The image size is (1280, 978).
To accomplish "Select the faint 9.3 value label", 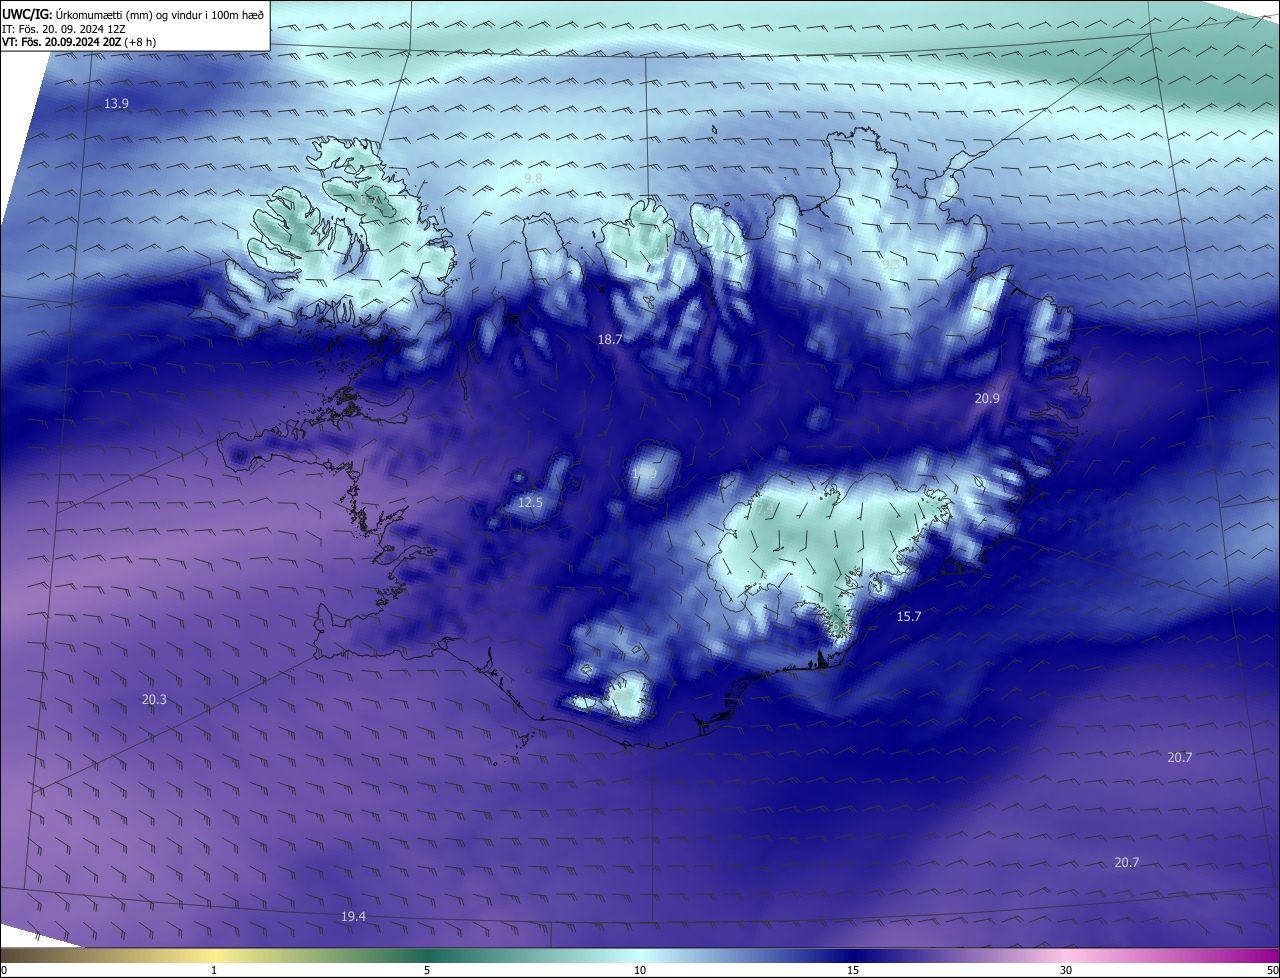I will point(890,264).
